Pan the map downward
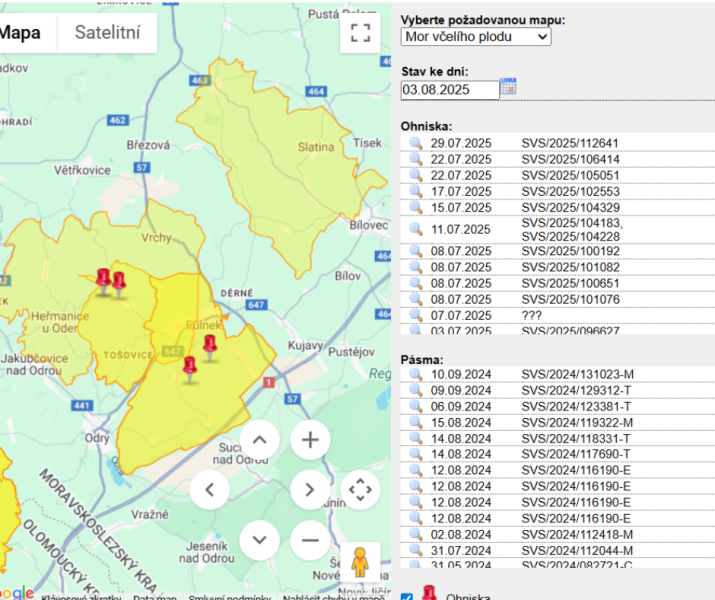This screenshot has height=600, width=715. click(259, 540)
